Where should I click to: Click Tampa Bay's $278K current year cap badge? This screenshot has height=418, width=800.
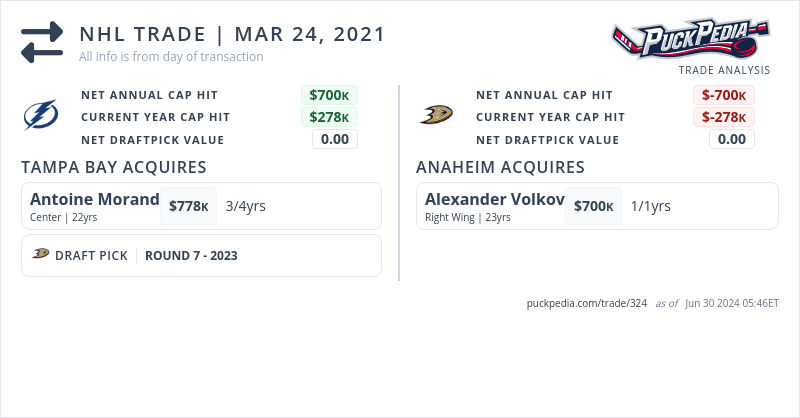[329, 117]
